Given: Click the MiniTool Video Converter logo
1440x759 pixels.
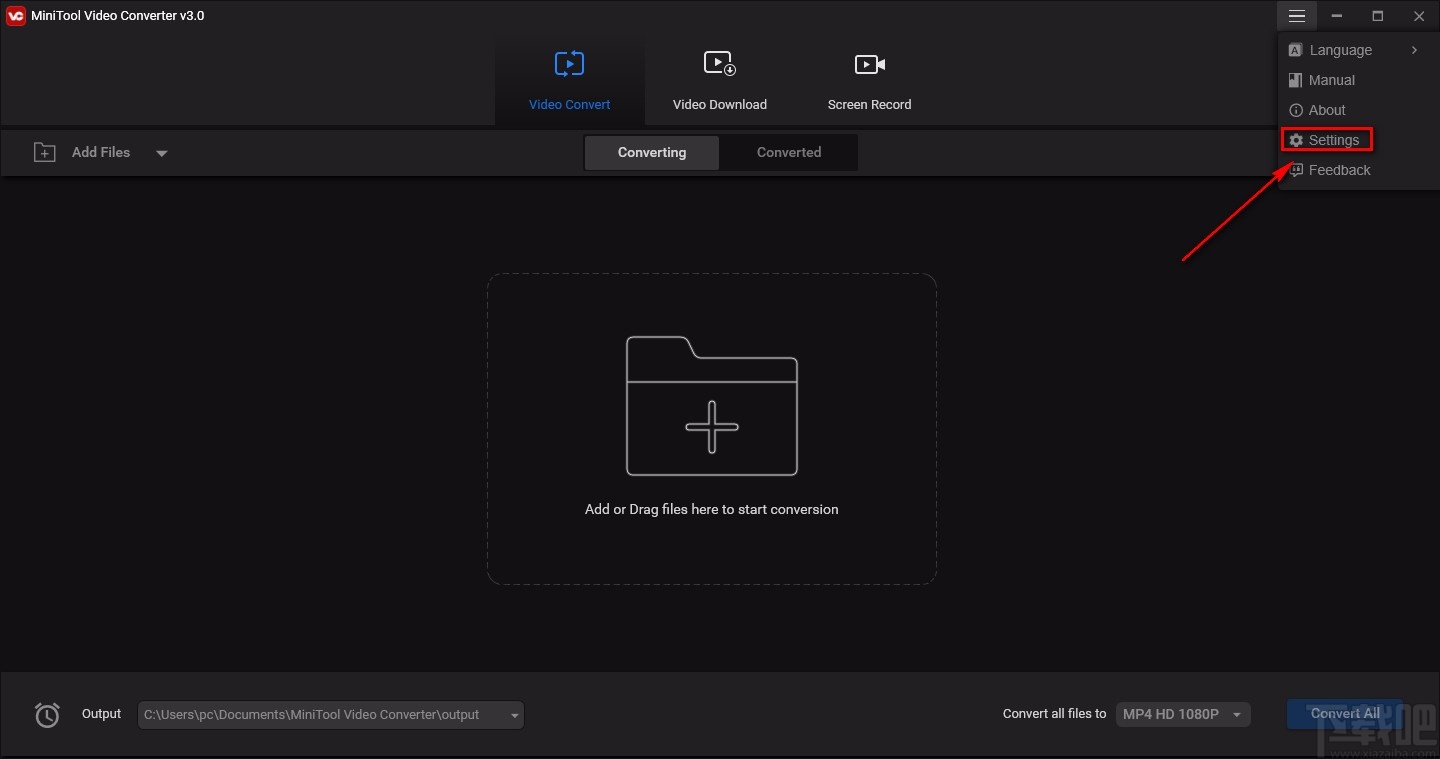Looking at the screenshot, I should 15,15.
